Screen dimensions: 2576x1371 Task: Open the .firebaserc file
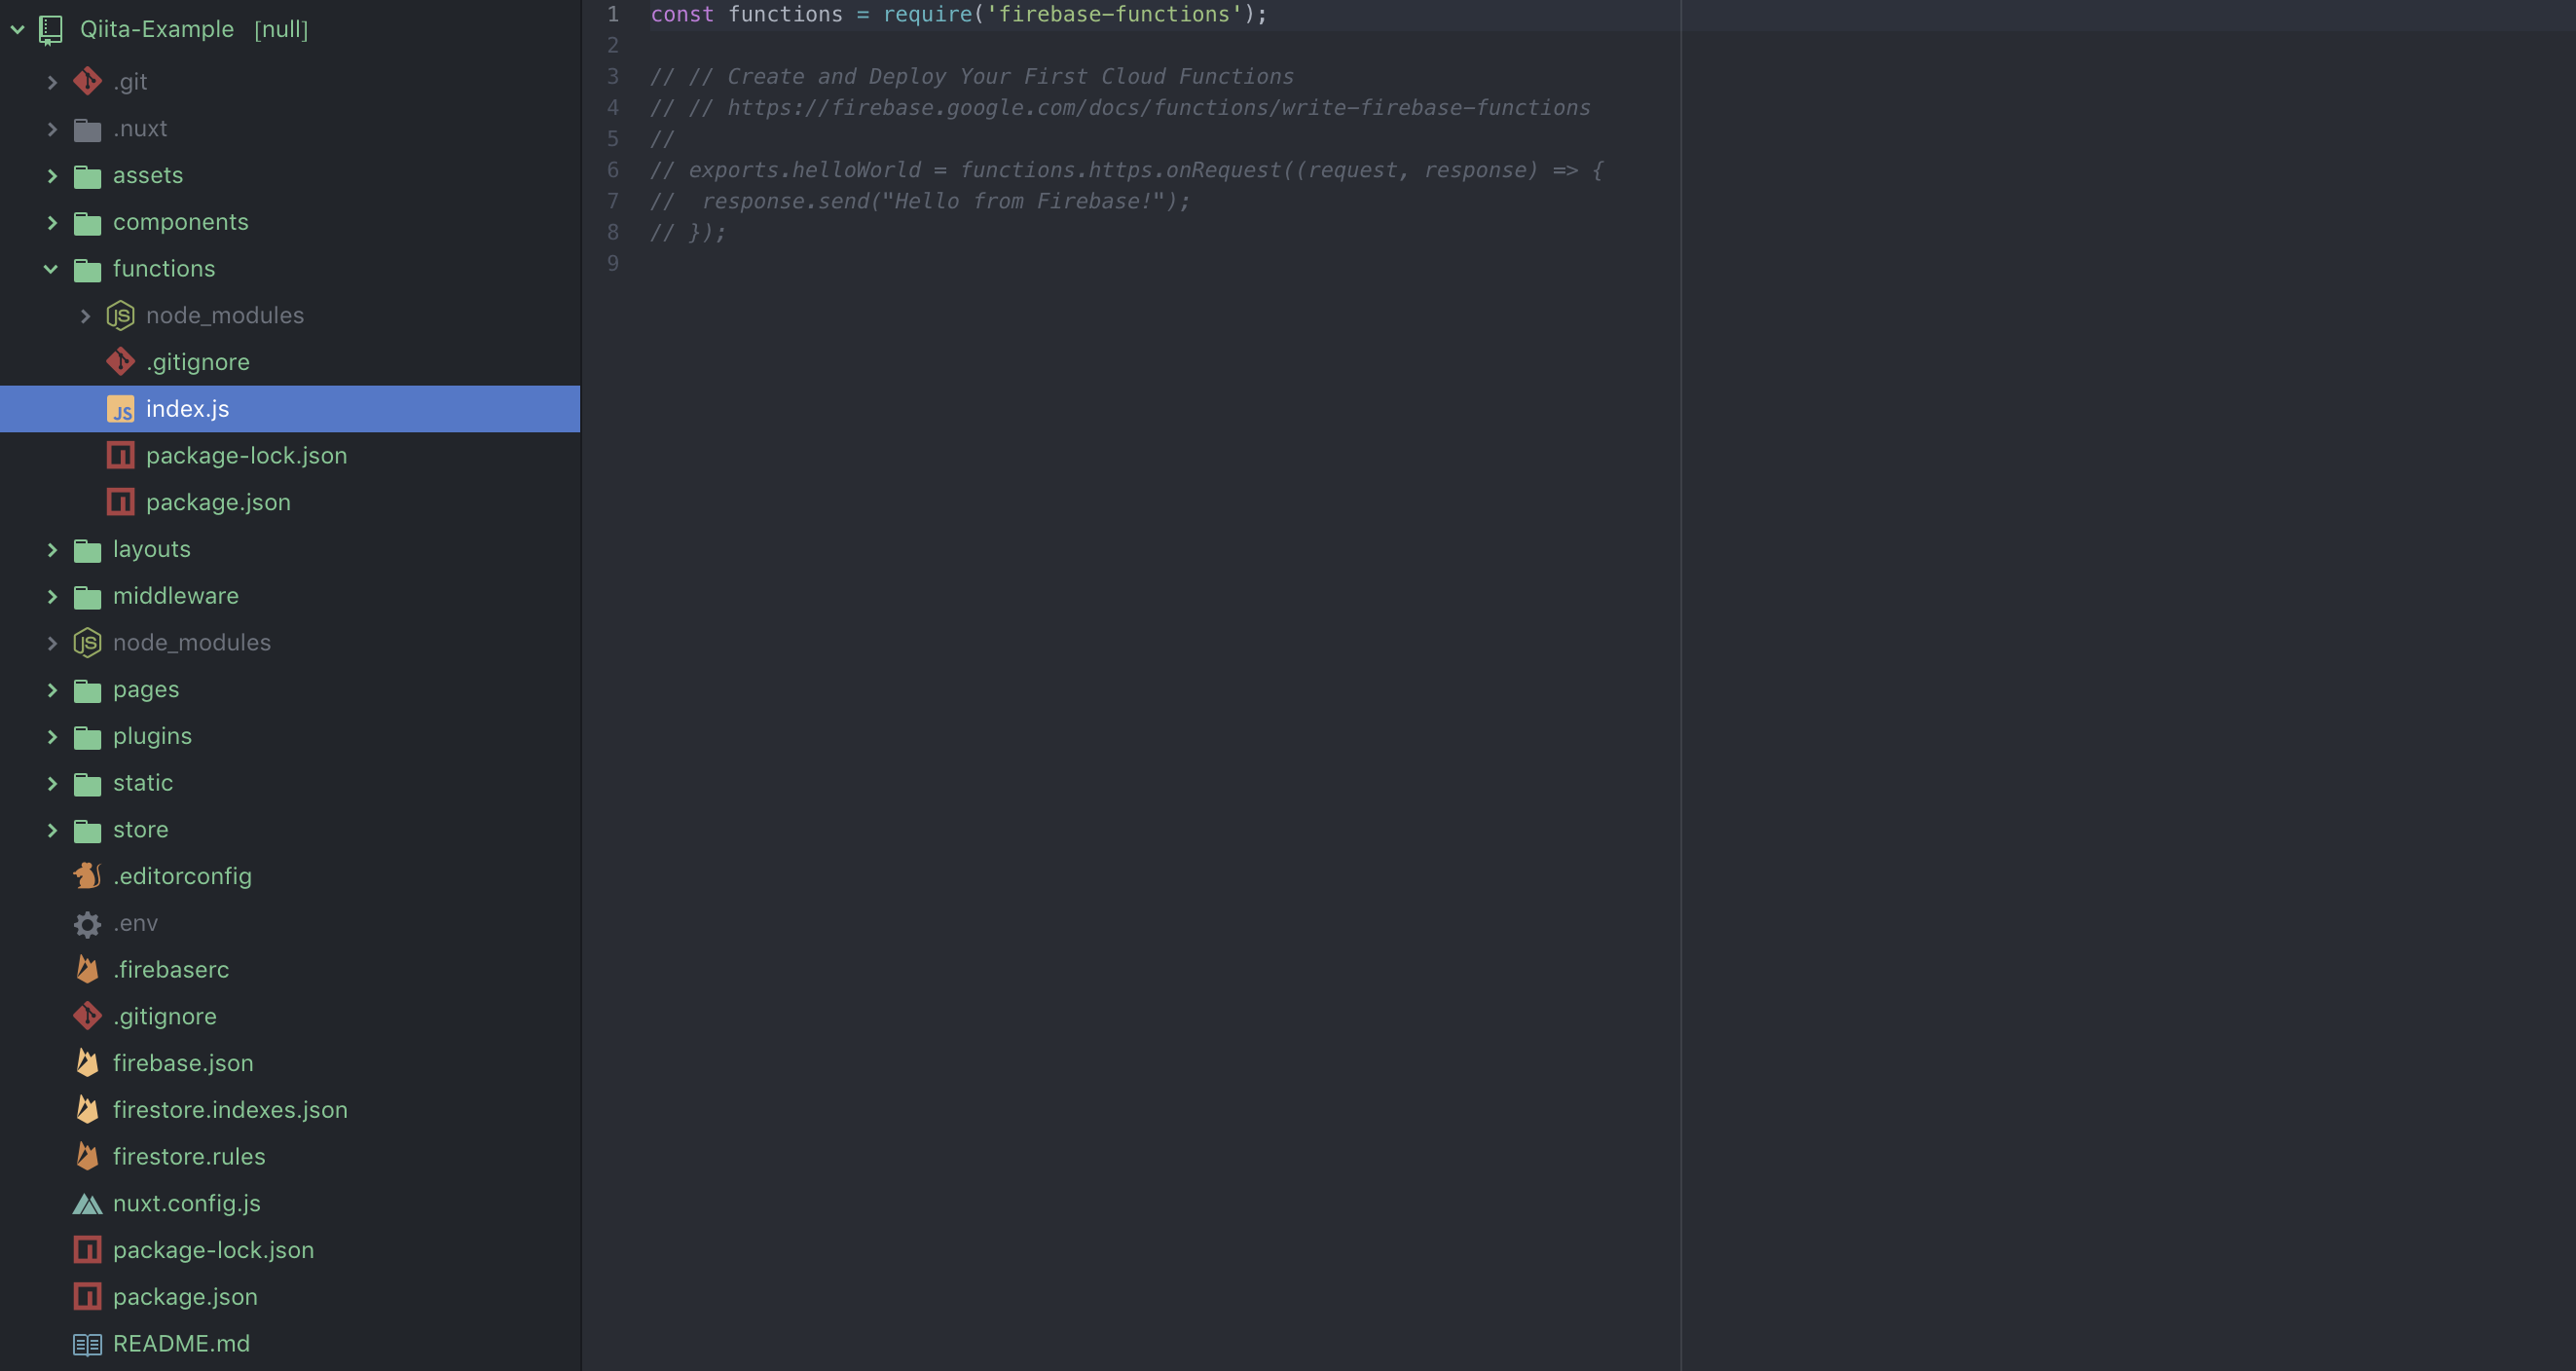pos(171,970)
